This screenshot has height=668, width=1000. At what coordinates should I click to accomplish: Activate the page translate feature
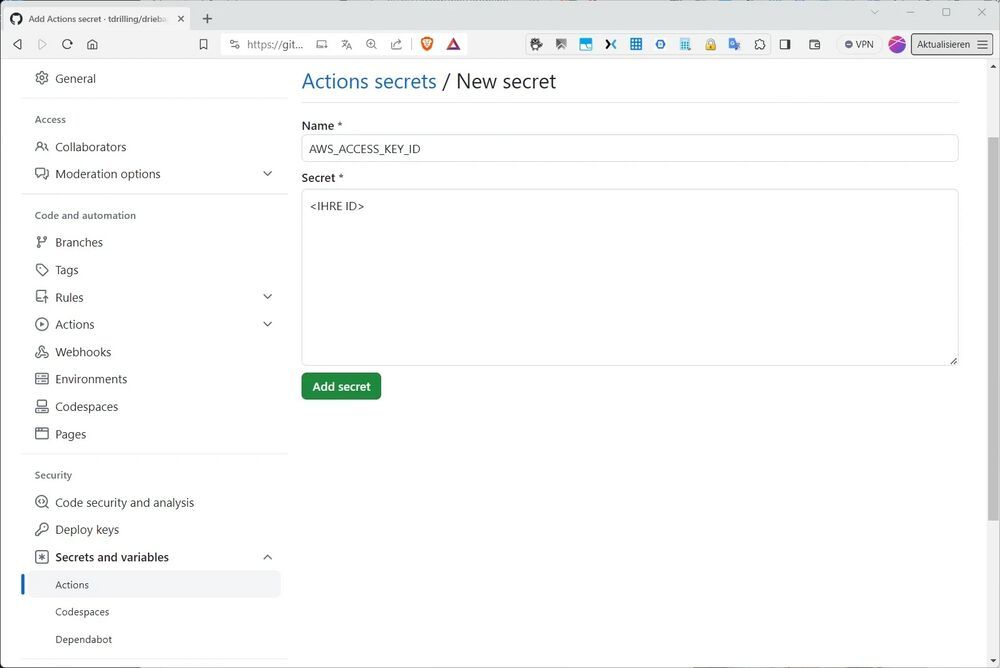coord(346,44)
